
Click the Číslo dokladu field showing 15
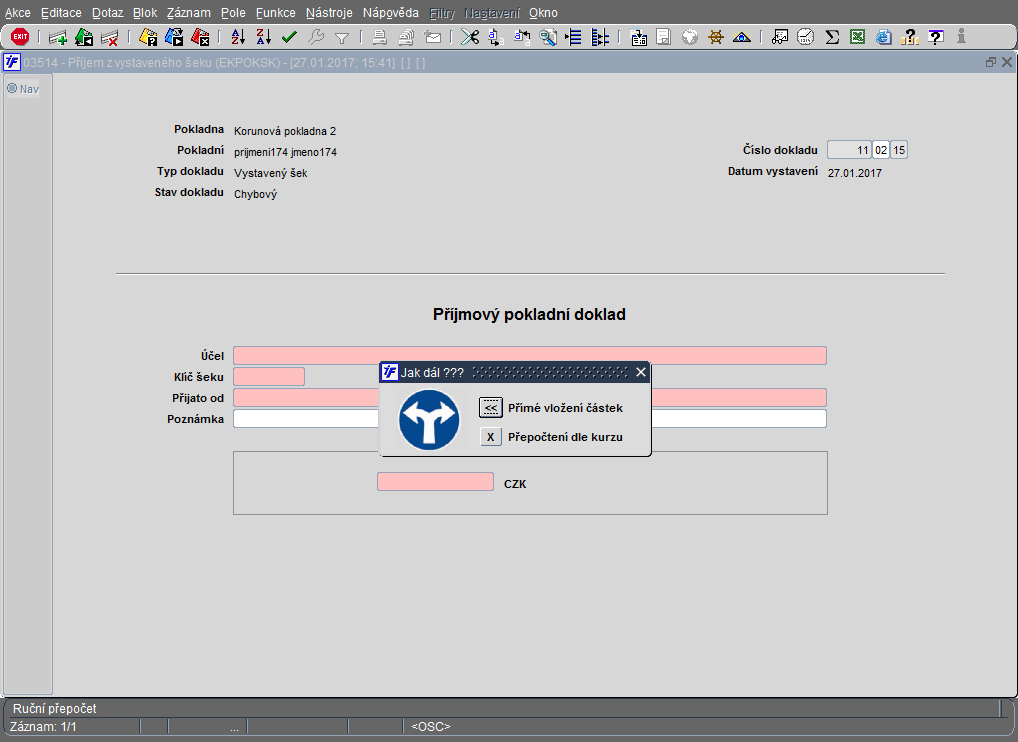(899, 150)
